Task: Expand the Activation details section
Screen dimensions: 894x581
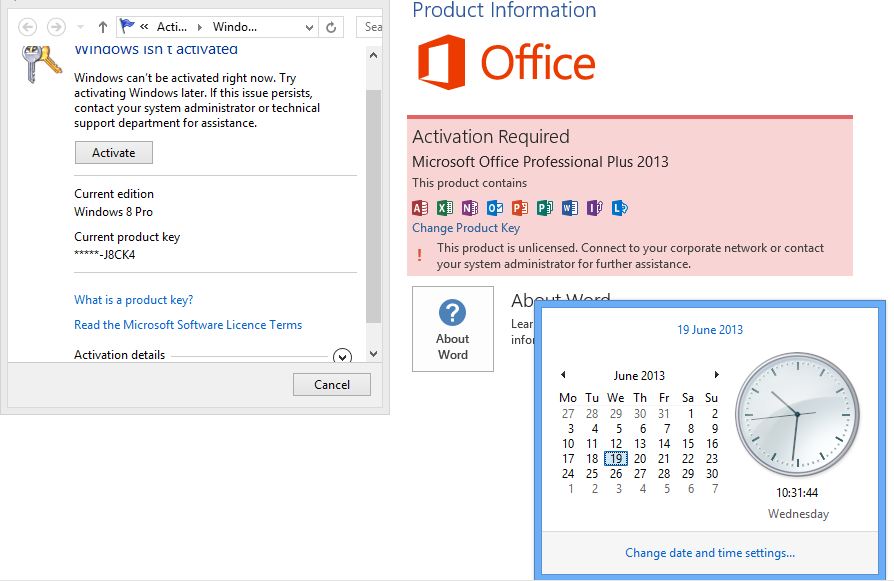Action: [342, 357]
